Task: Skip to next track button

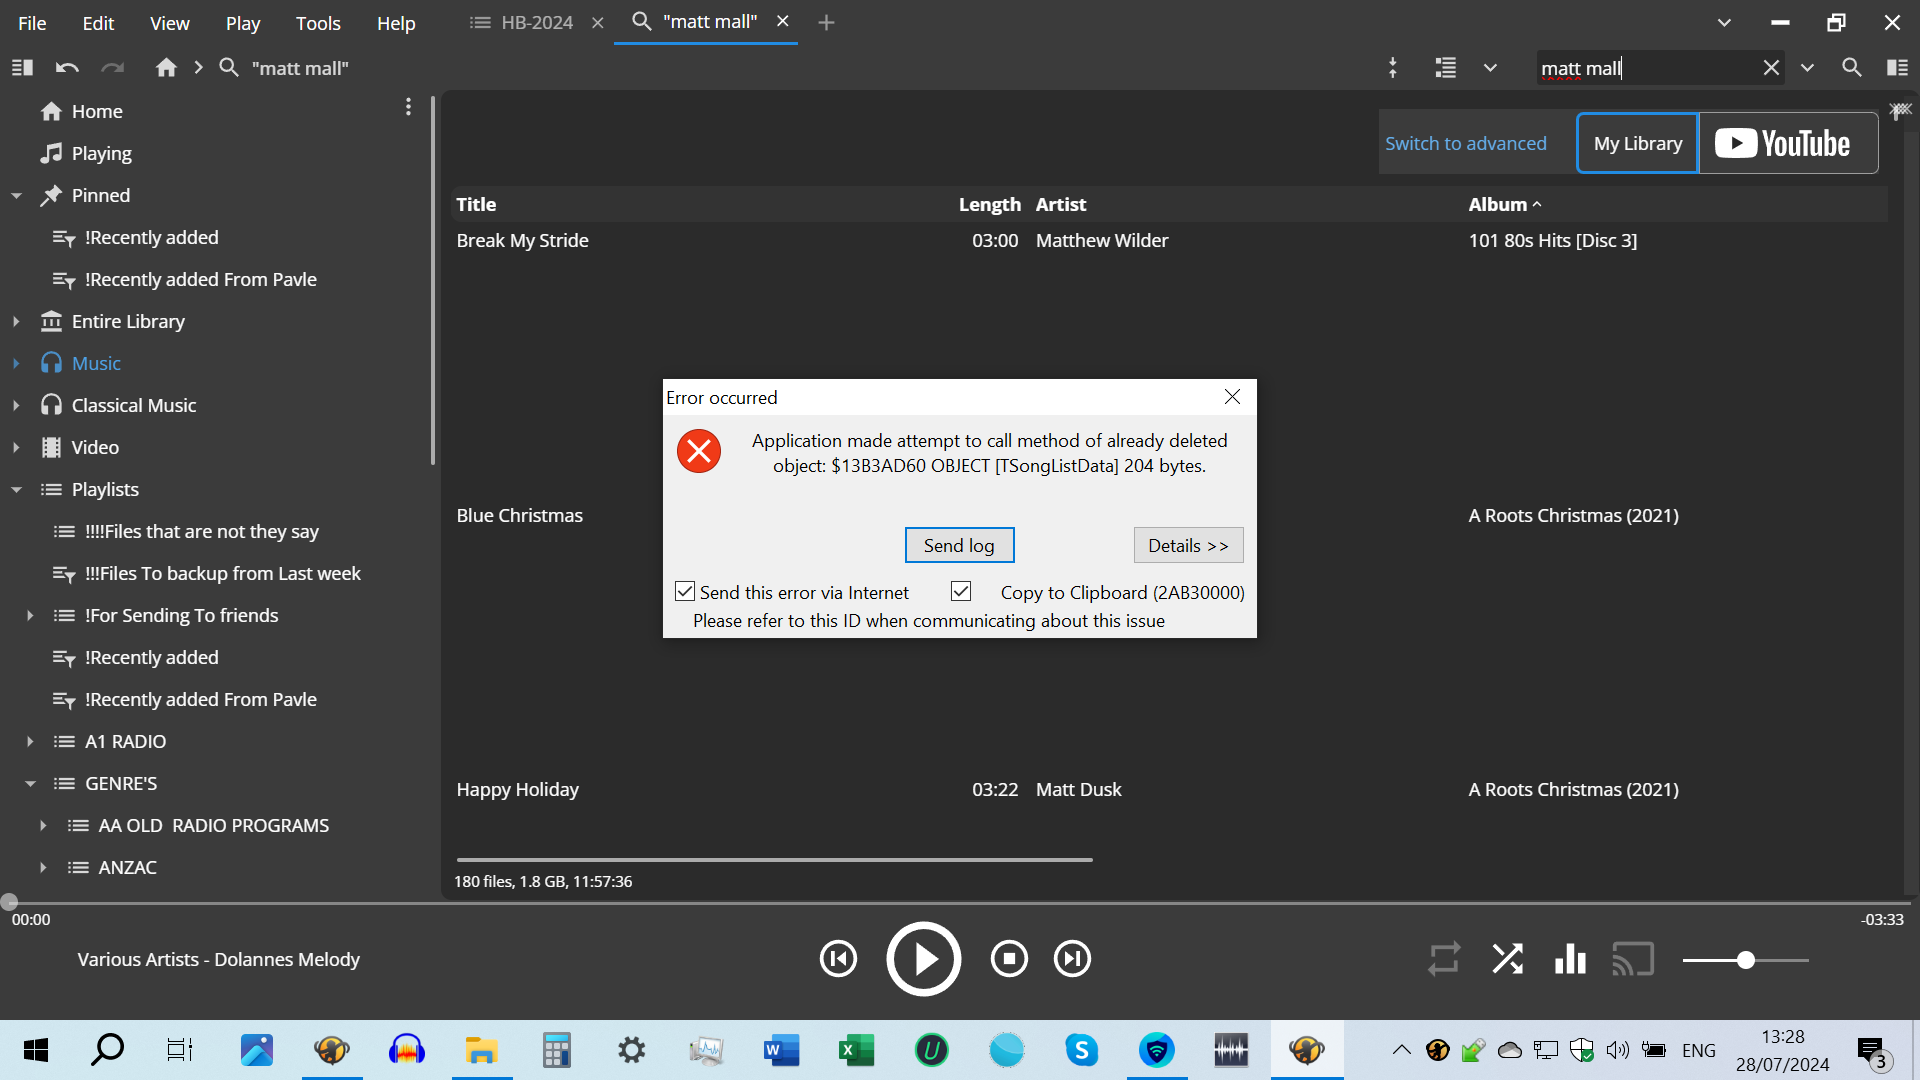Action: coord(1072,959)
